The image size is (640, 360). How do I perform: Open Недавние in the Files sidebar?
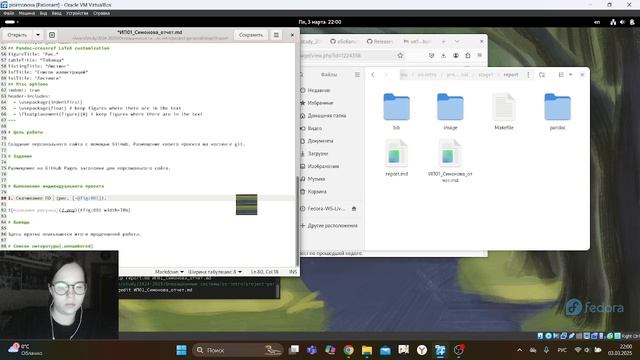click(331, 91)
